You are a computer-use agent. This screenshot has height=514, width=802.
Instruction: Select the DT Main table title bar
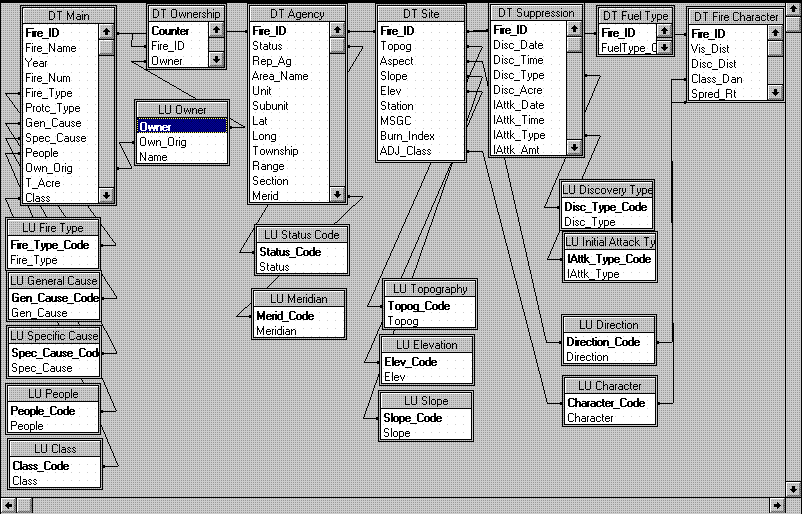coord(69,16)
